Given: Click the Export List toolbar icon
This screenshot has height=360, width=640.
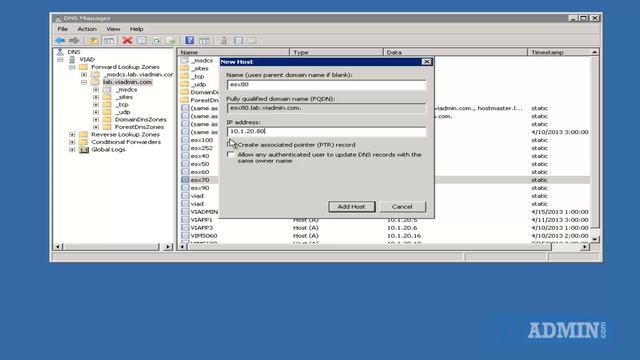Looking at the screenshot, I should pos(171,40).
